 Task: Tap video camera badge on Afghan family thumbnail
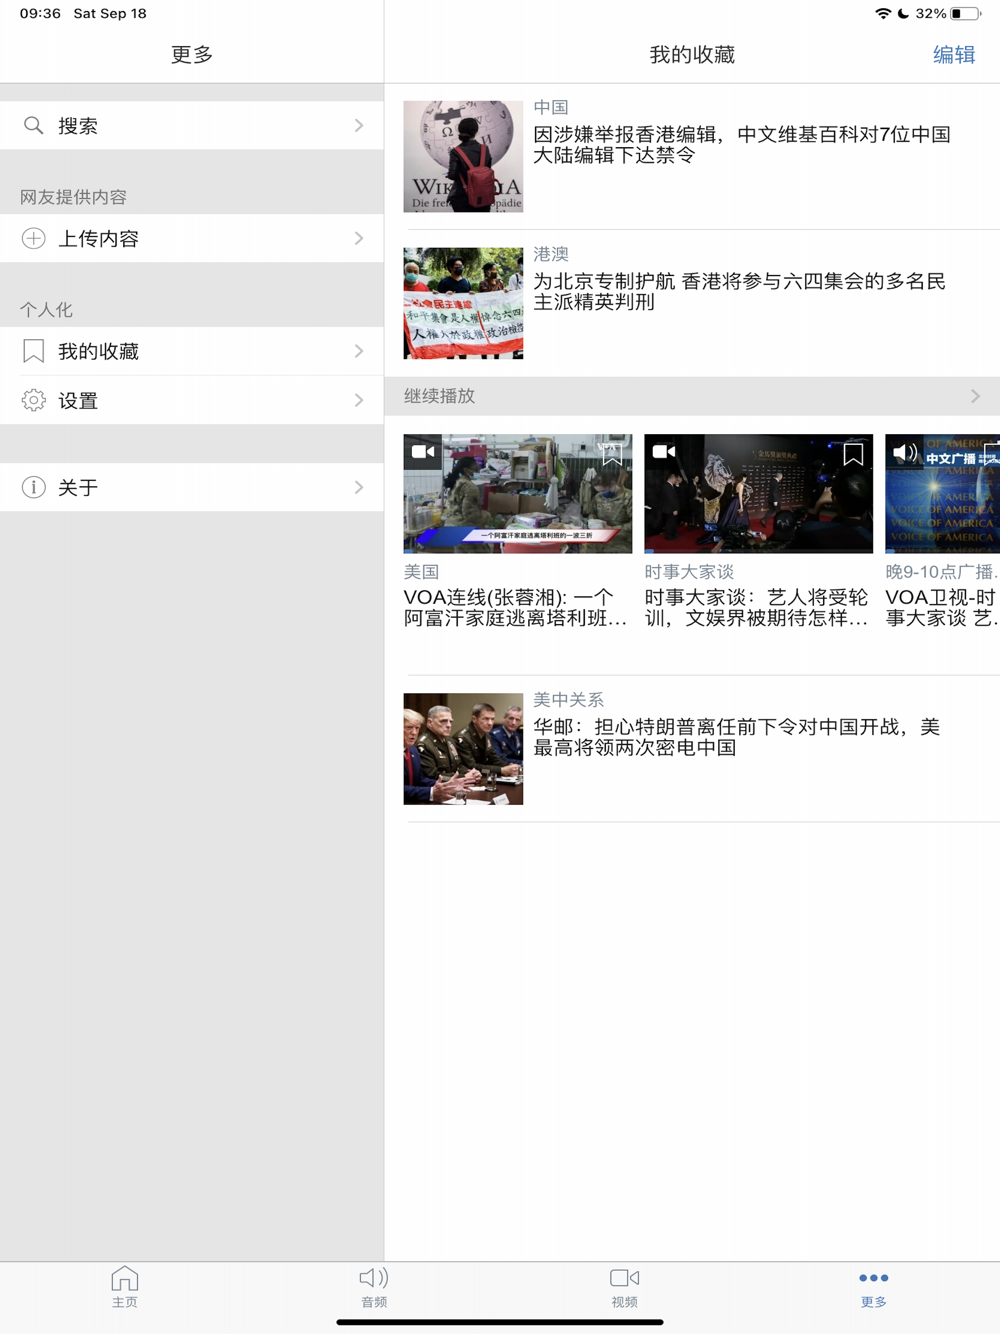pos(423,452)
